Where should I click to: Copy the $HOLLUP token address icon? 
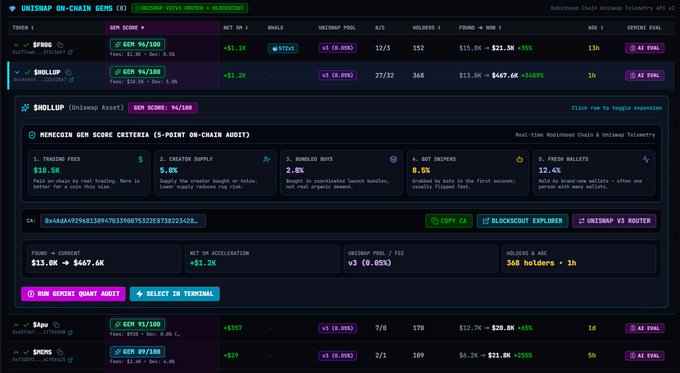68,72
